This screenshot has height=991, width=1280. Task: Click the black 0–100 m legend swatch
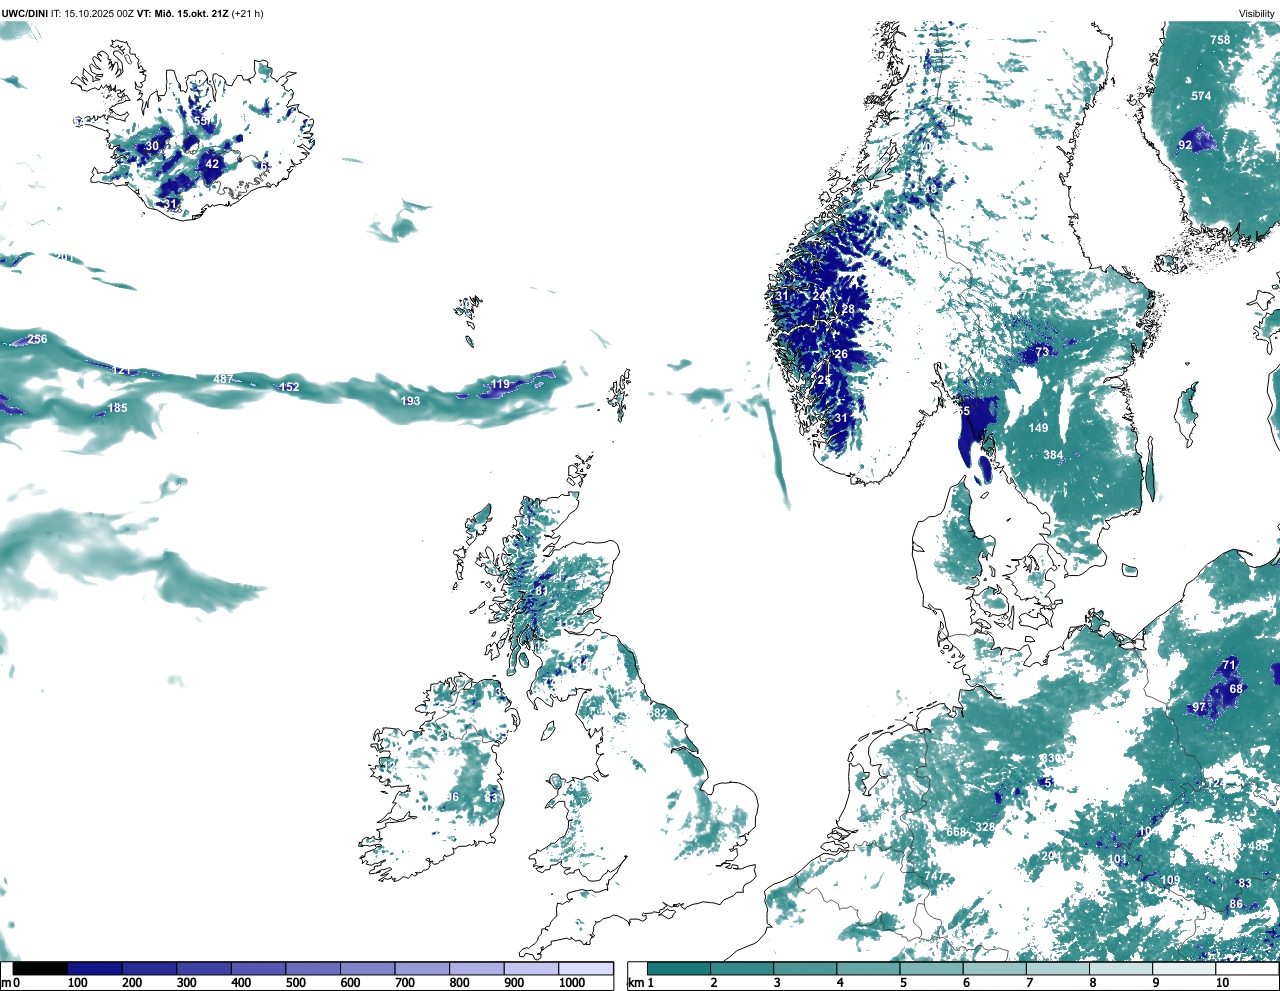(x=41, y=968)
